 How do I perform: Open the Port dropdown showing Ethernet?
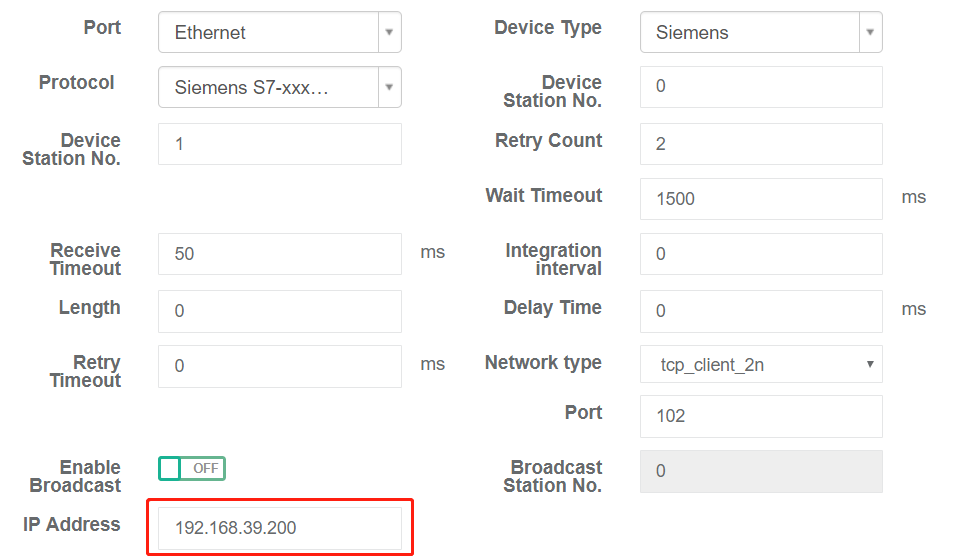pos(267,32)
